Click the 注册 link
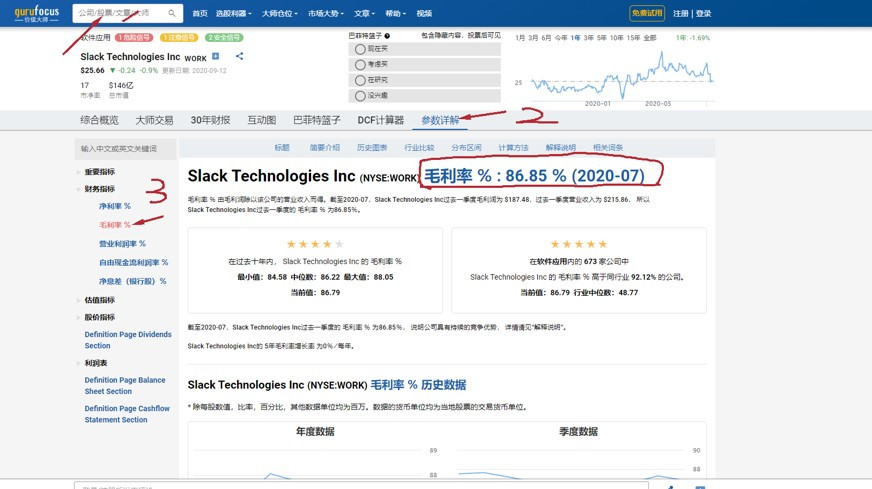Screen dimensions: 872x489 coord(681,13)
